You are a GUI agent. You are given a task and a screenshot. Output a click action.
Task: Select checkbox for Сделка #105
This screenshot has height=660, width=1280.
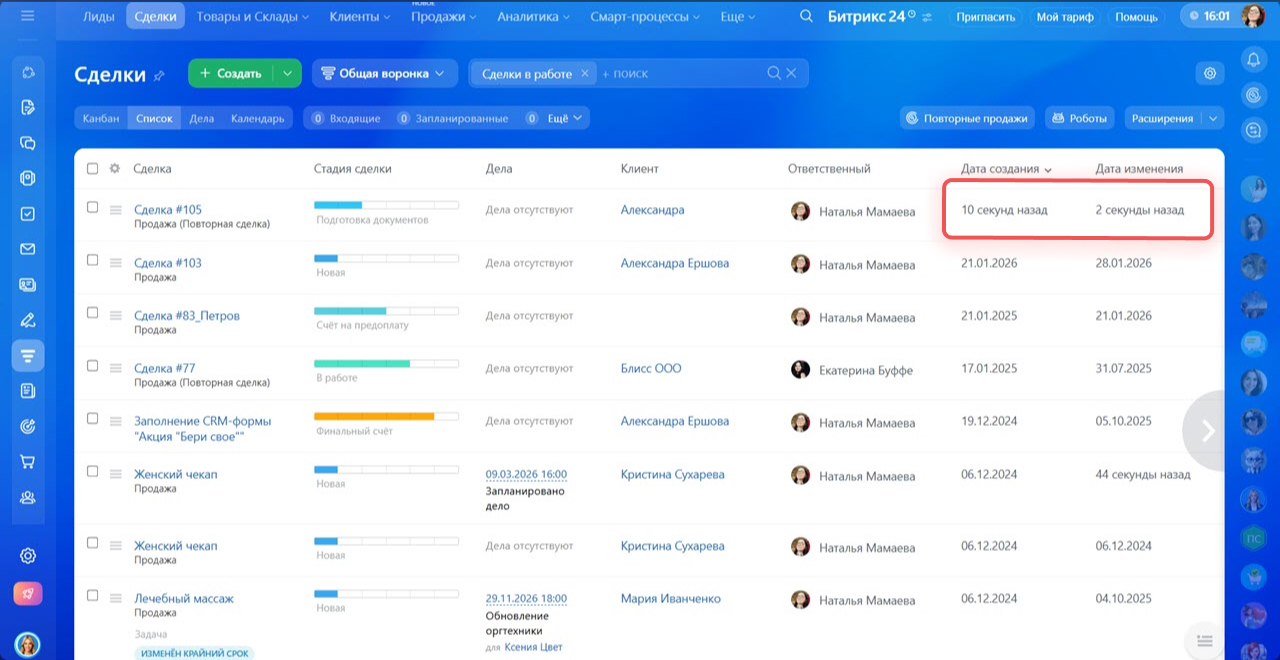[92, 208]
